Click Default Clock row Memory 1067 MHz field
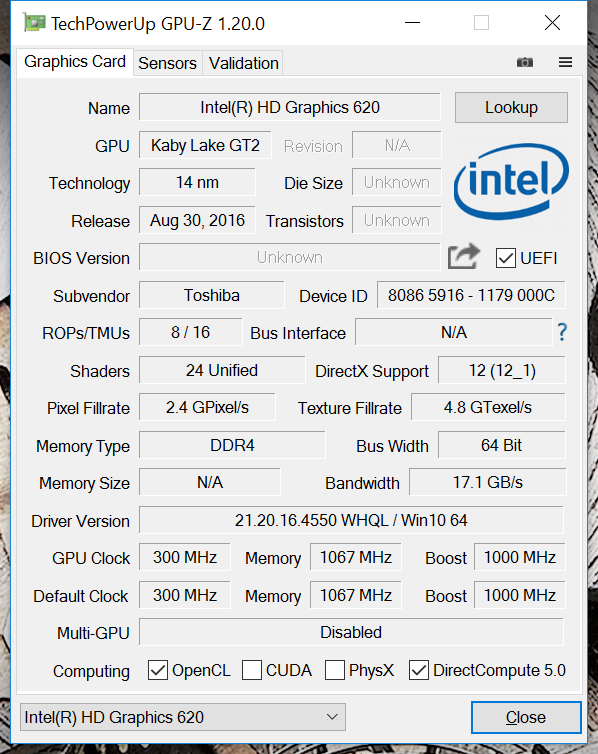598x754 pixels. (356, 595)
